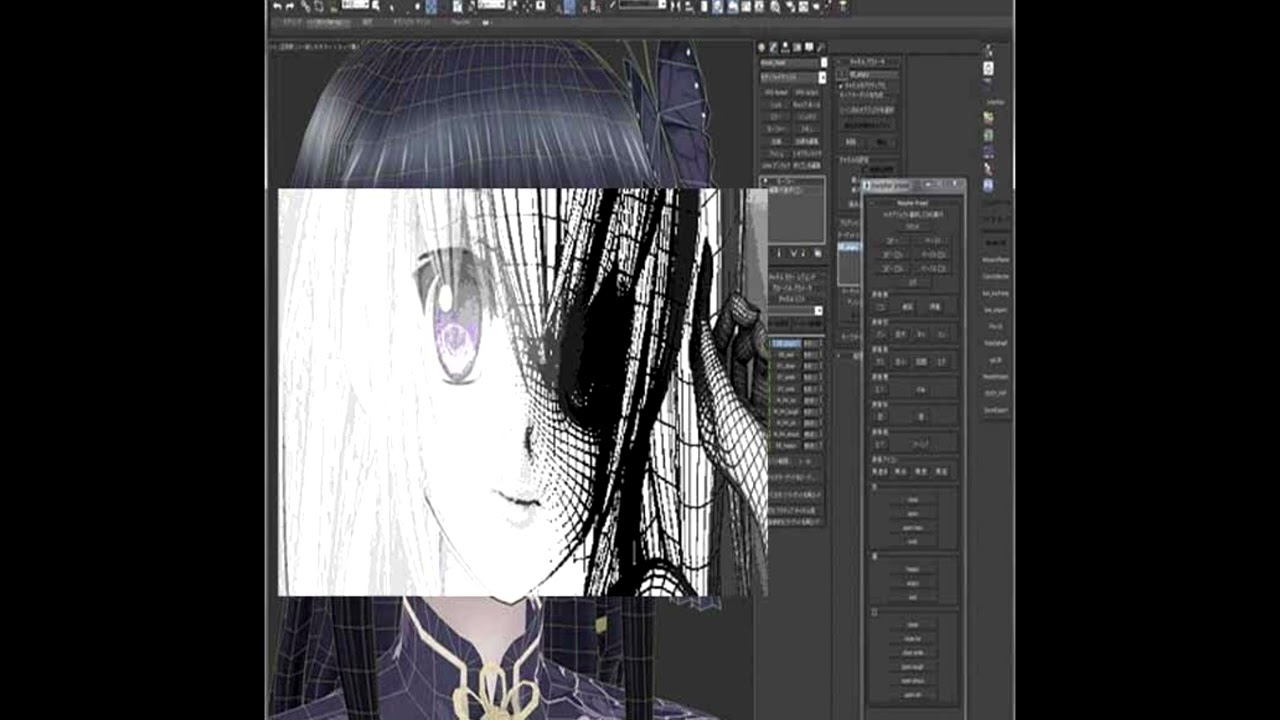1280x720 pixels.
Task: Switch to the Modify command panel tab
Action: [x=773, y=47]
